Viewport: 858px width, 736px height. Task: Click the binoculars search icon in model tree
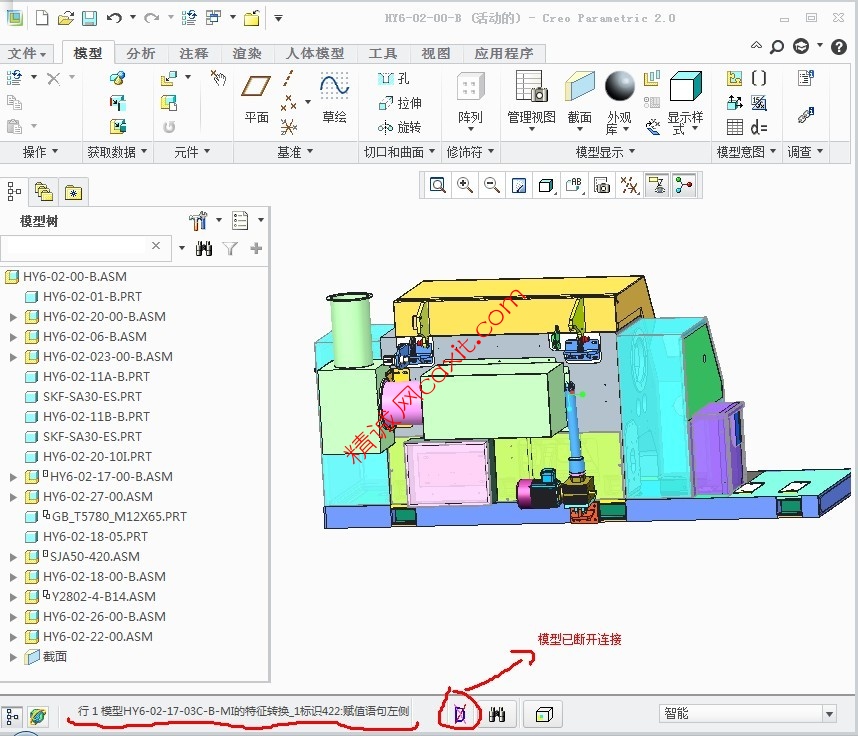point(204,249)
